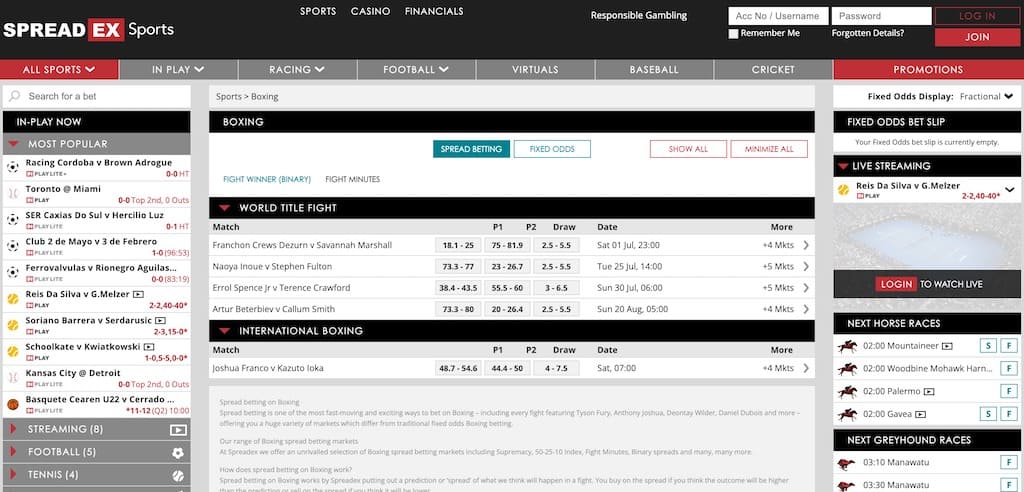Screen dimensions: 1024x492
Task: Open Forgotten Details link
Action: click(868, 33)
